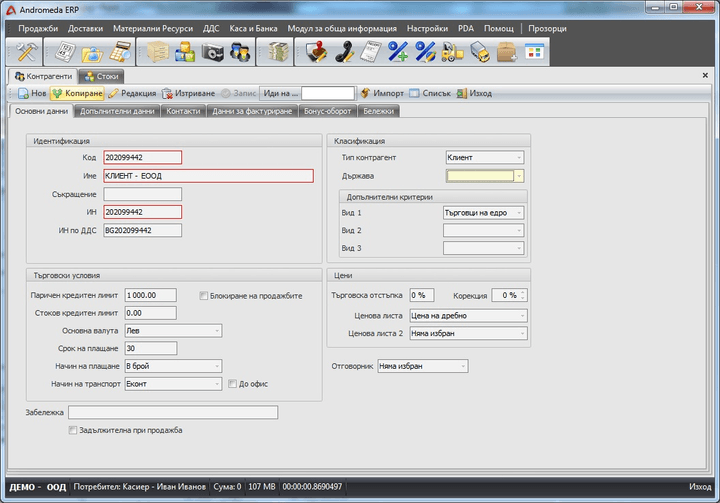The height and width of the screenshot is (503, 720).
Task: Open the Каса и Банка menu
Action: point(253,28)
